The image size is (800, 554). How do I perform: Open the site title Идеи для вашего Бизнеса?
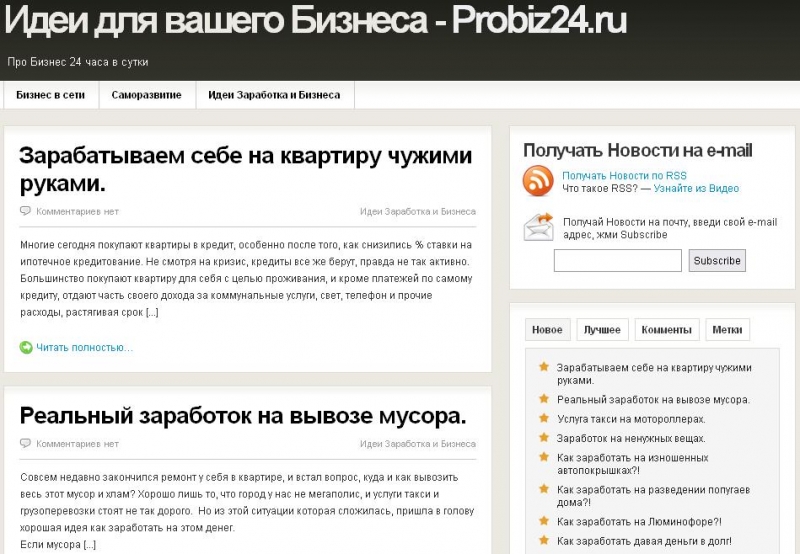[x=315, y=20]
